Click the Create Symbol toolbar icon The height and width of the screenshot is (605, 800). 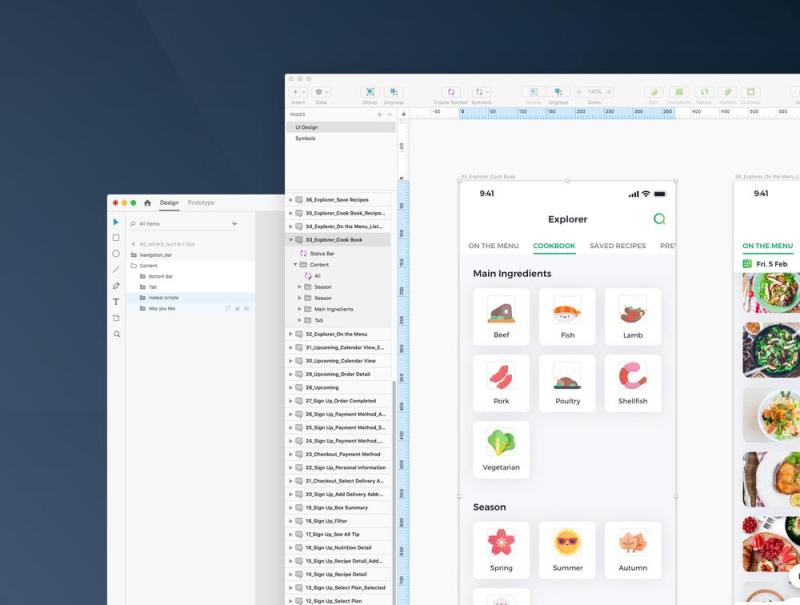[x=451, y=92]
